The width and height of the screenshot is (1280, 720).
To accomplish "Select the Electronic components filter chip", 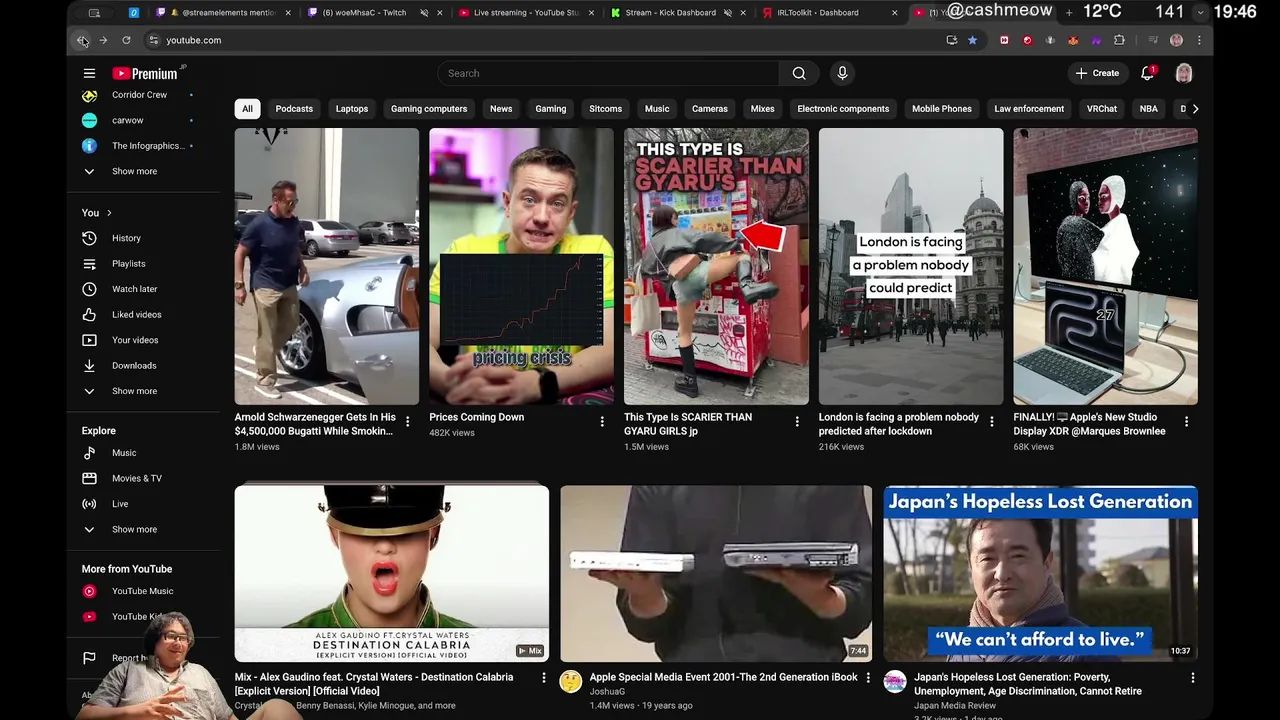I will (x=843, y=109).
